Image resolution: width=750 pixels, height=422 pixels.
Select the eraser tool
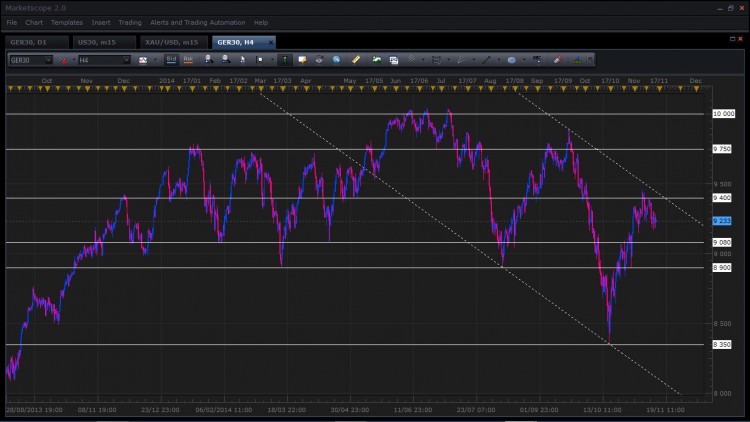(x=558, y=60)
